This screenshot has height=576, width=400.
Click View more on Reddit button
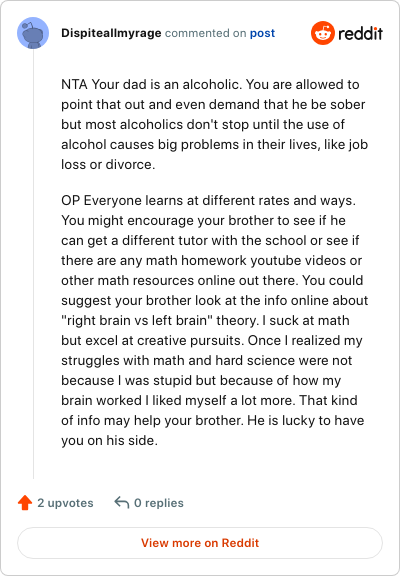click(x=200, y=543)
